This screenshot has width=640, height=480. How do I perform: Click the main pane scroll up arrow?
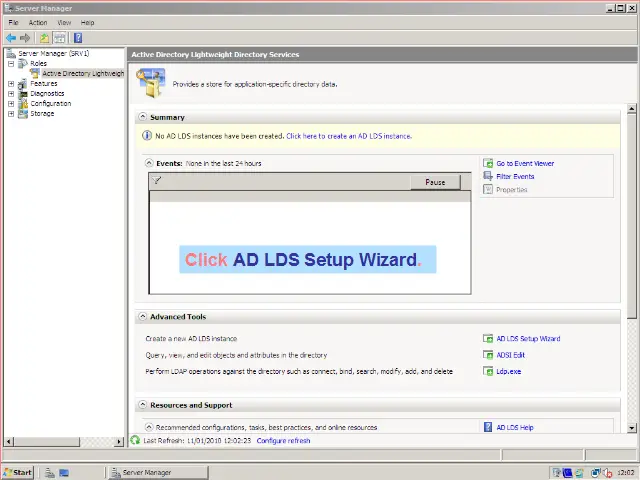click(x=631, y=108)
